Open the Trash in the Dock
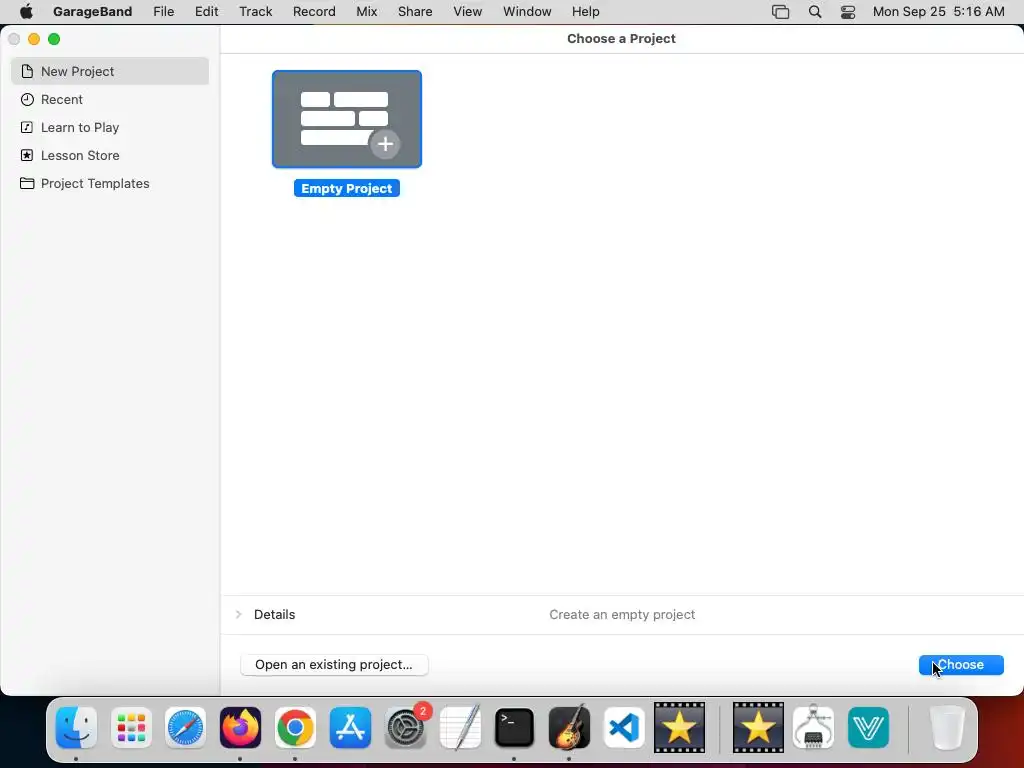 (x=947, y=728)
